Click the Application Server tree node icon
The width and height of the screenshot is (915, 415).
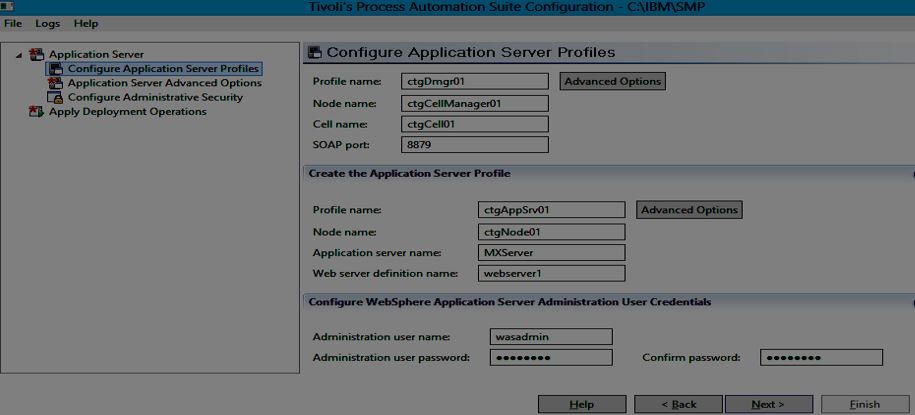36,54
